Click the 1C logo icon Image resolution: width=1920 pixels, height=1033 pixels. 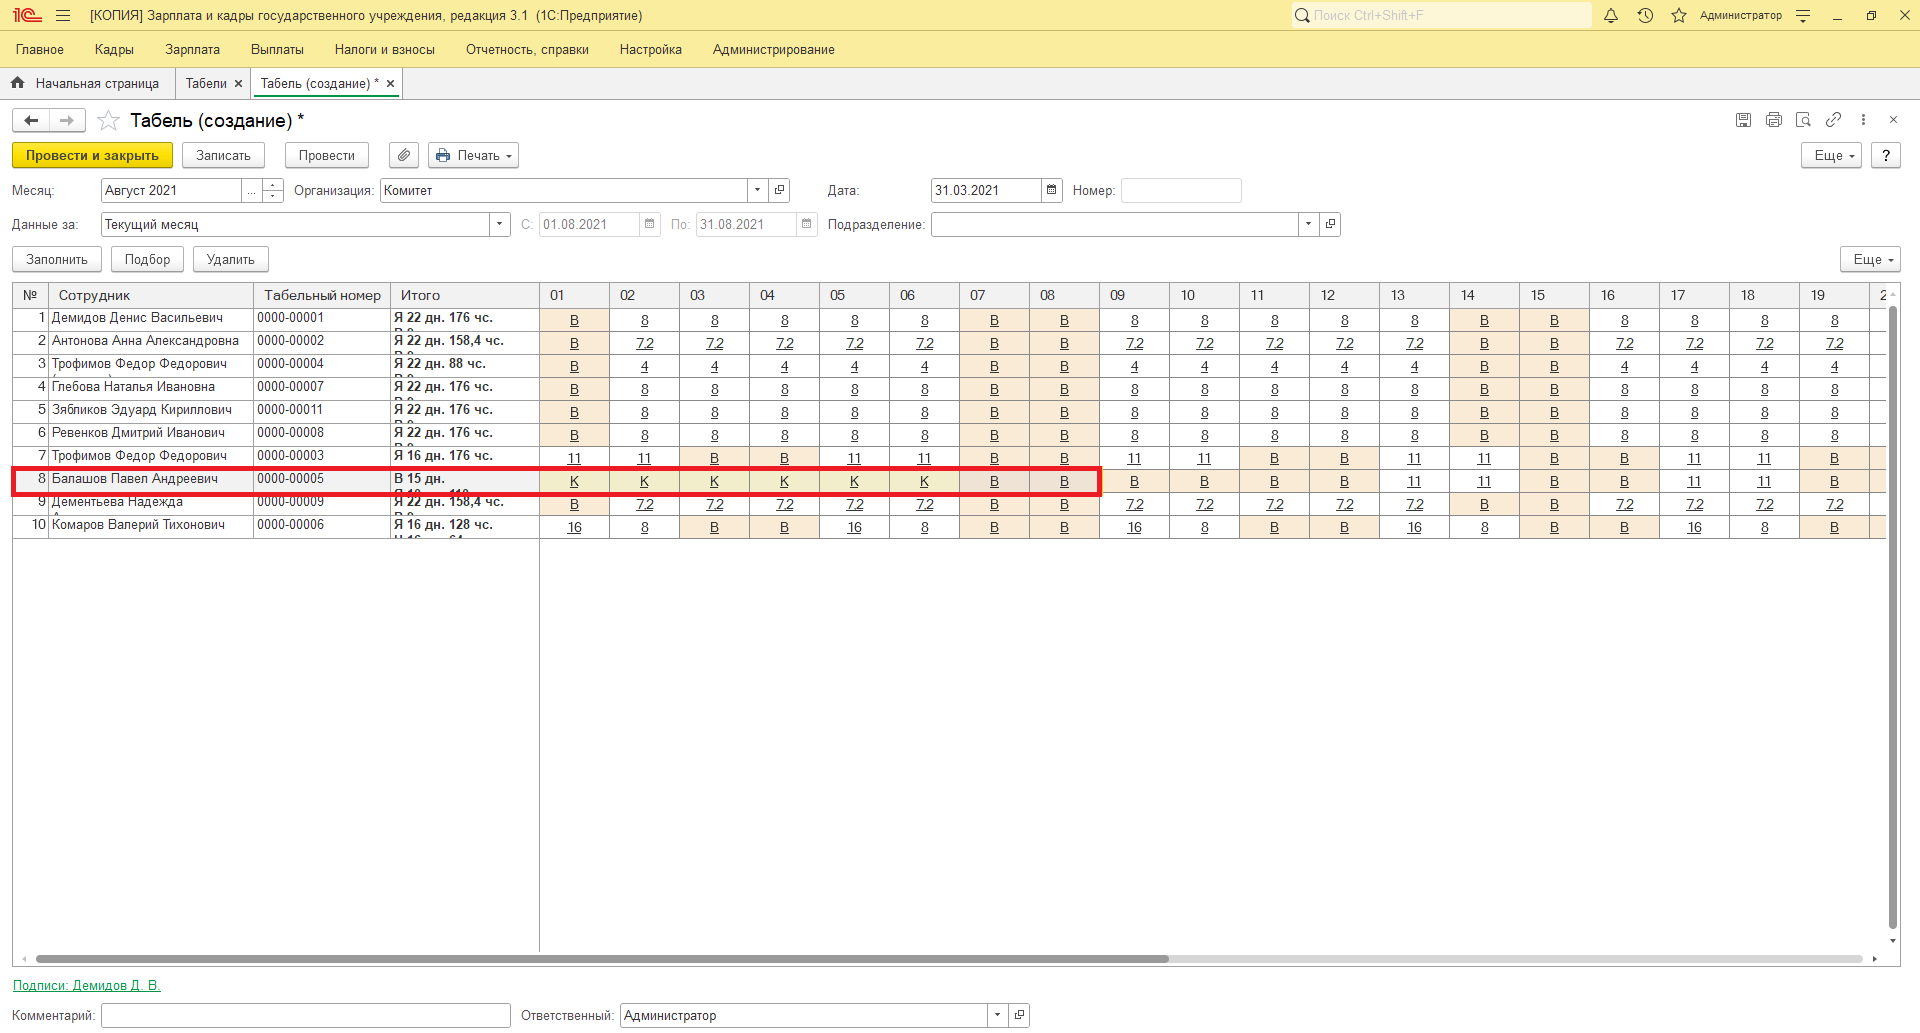point(27,16)
